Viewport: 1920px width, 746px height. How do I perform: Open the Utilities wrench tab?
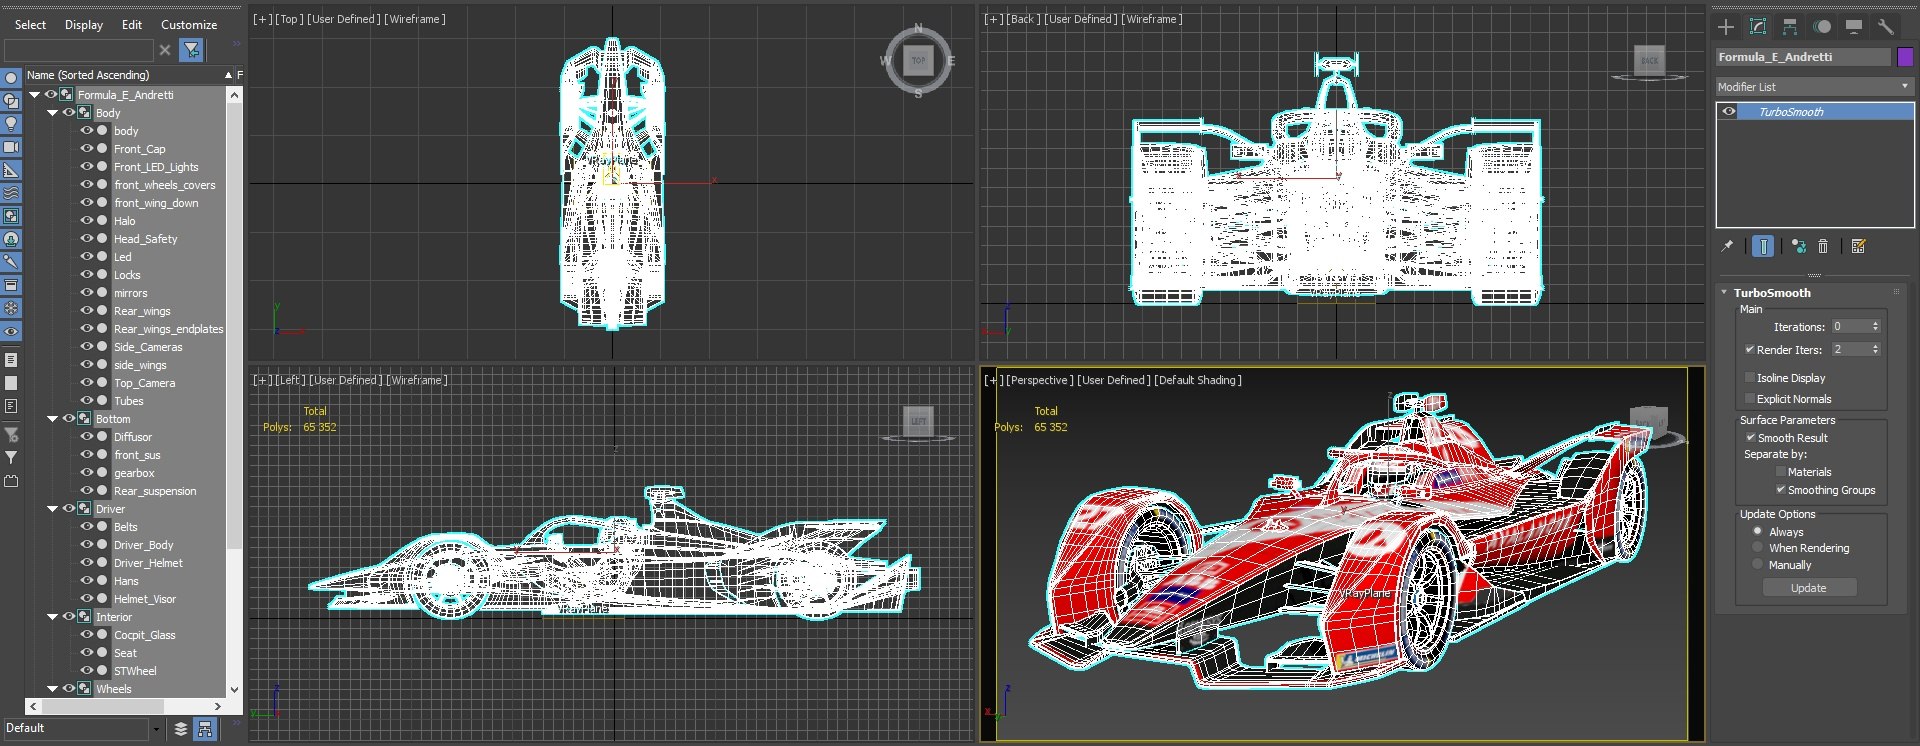point(1886,27)
